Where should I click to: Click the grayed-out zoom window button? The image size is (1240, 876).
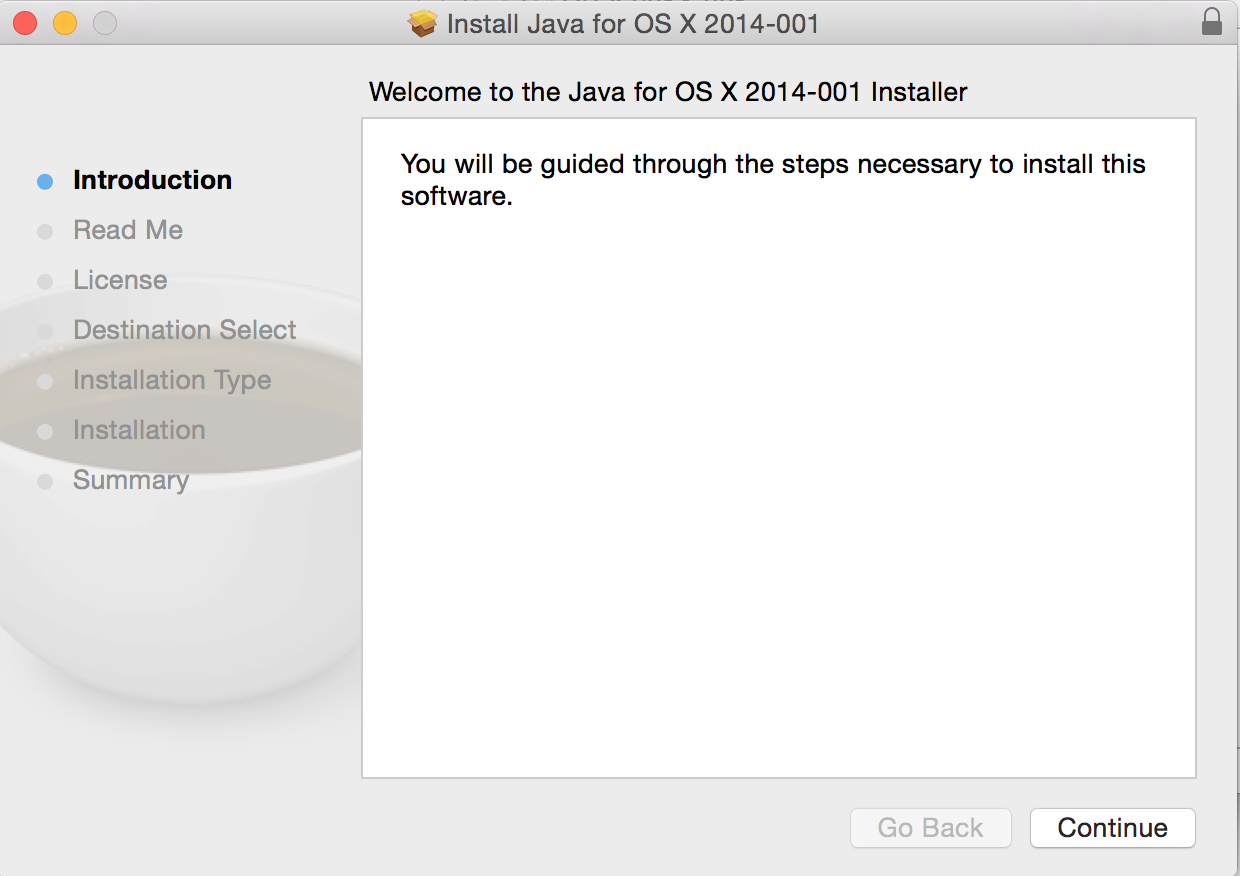(x=105, y=23)
